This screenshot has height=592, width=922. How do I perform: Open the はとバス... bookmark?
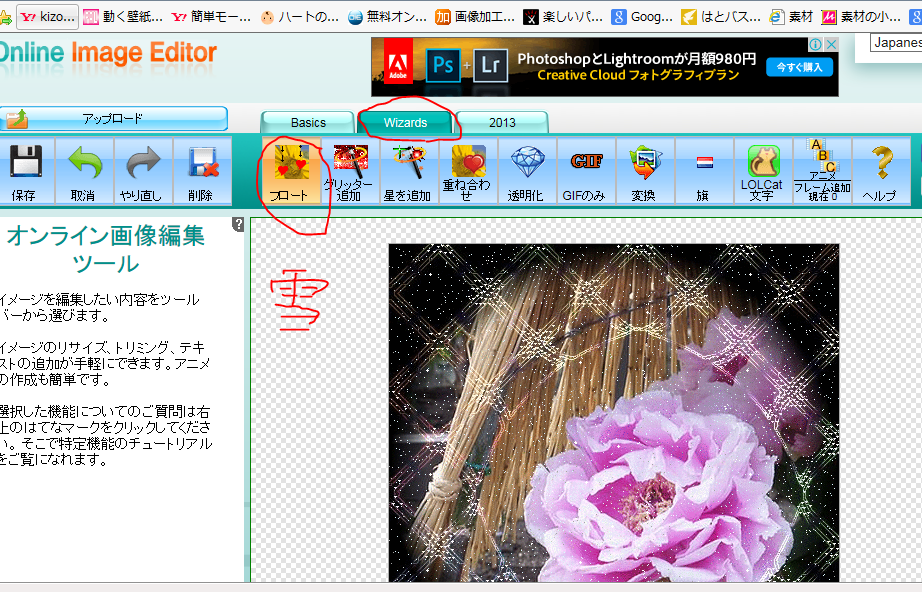pos(721,17)
